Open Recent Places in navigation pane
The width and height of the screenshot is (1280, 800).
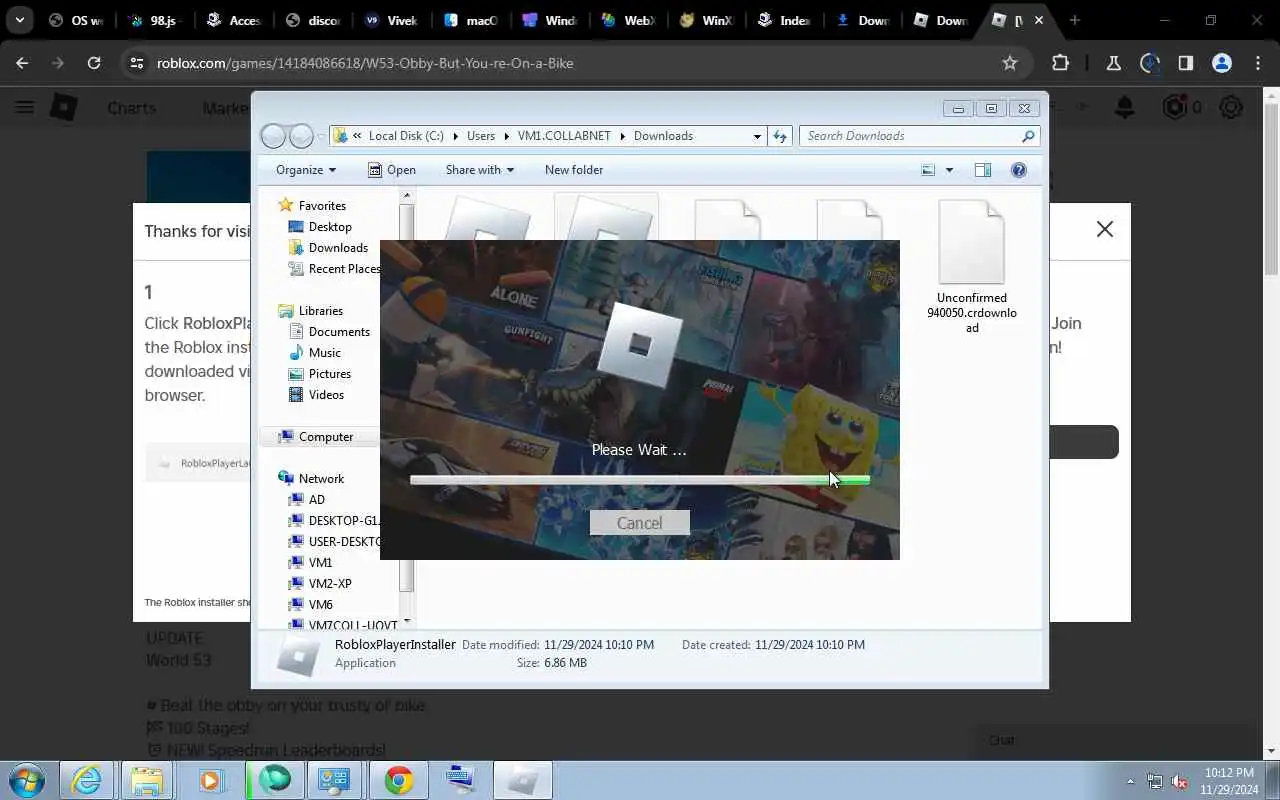coord(344,269)
